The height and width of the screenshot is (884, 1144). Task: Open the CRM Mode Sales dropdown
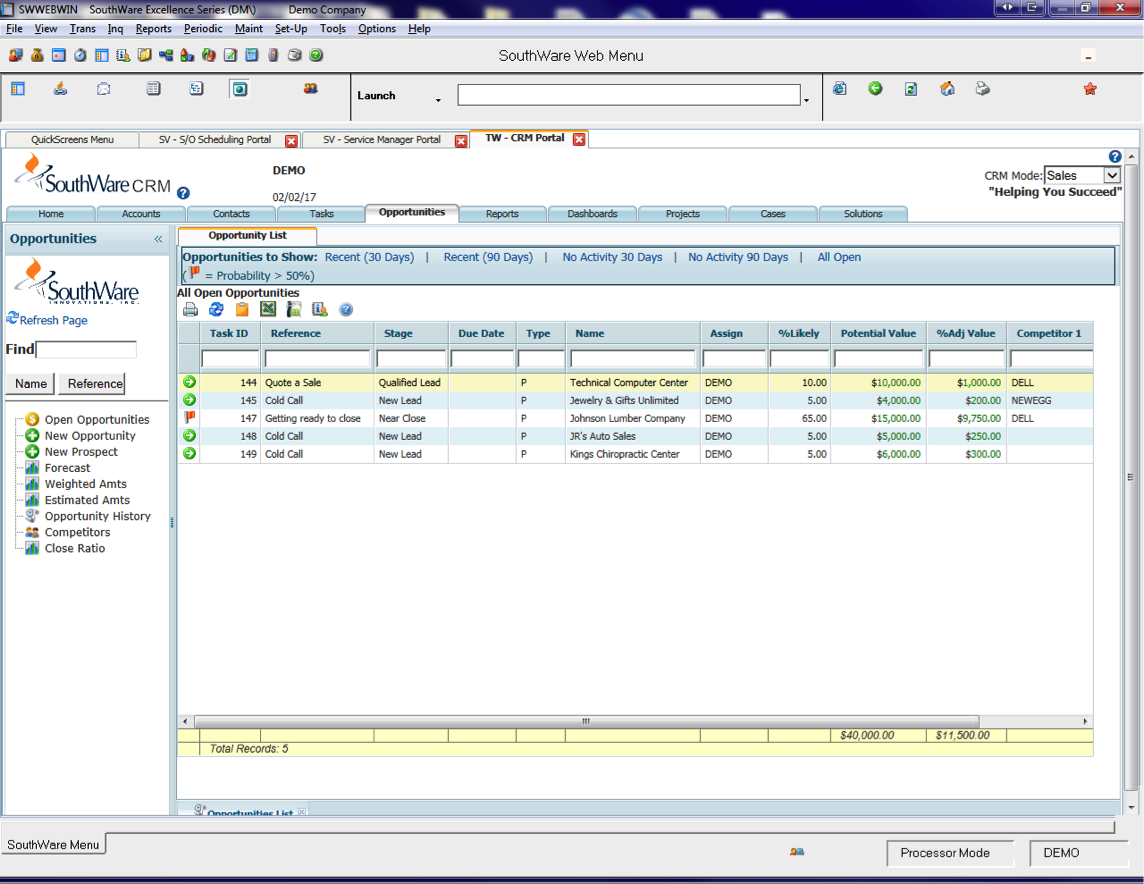click(1111, 176)
